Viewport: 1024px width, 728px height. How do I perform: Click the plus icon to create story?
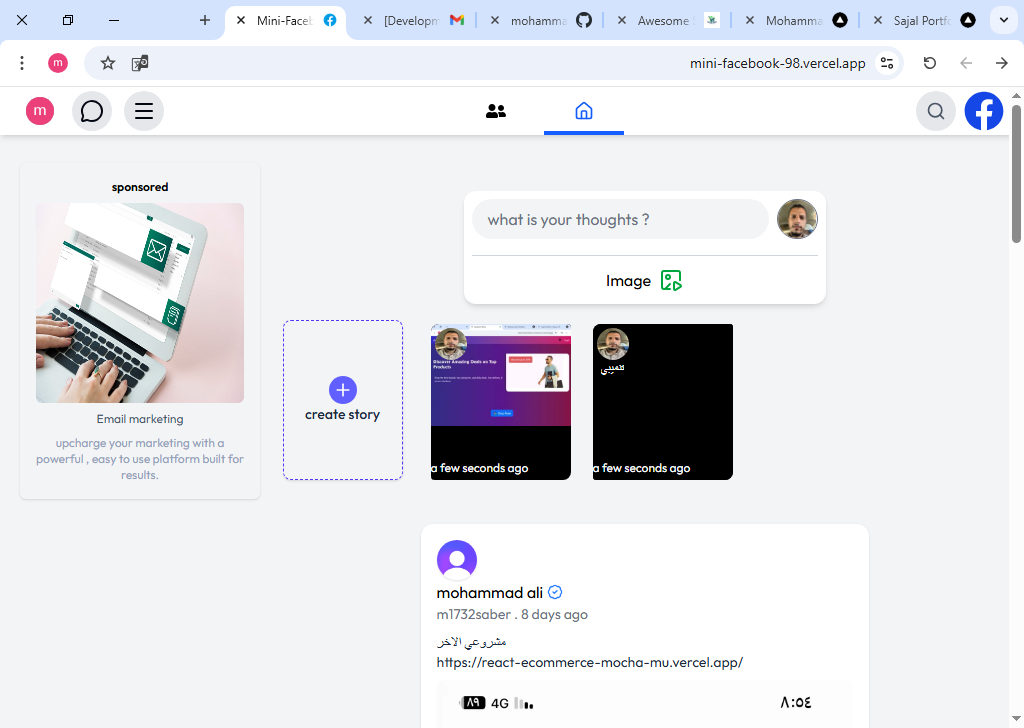(x=343, y=390)
